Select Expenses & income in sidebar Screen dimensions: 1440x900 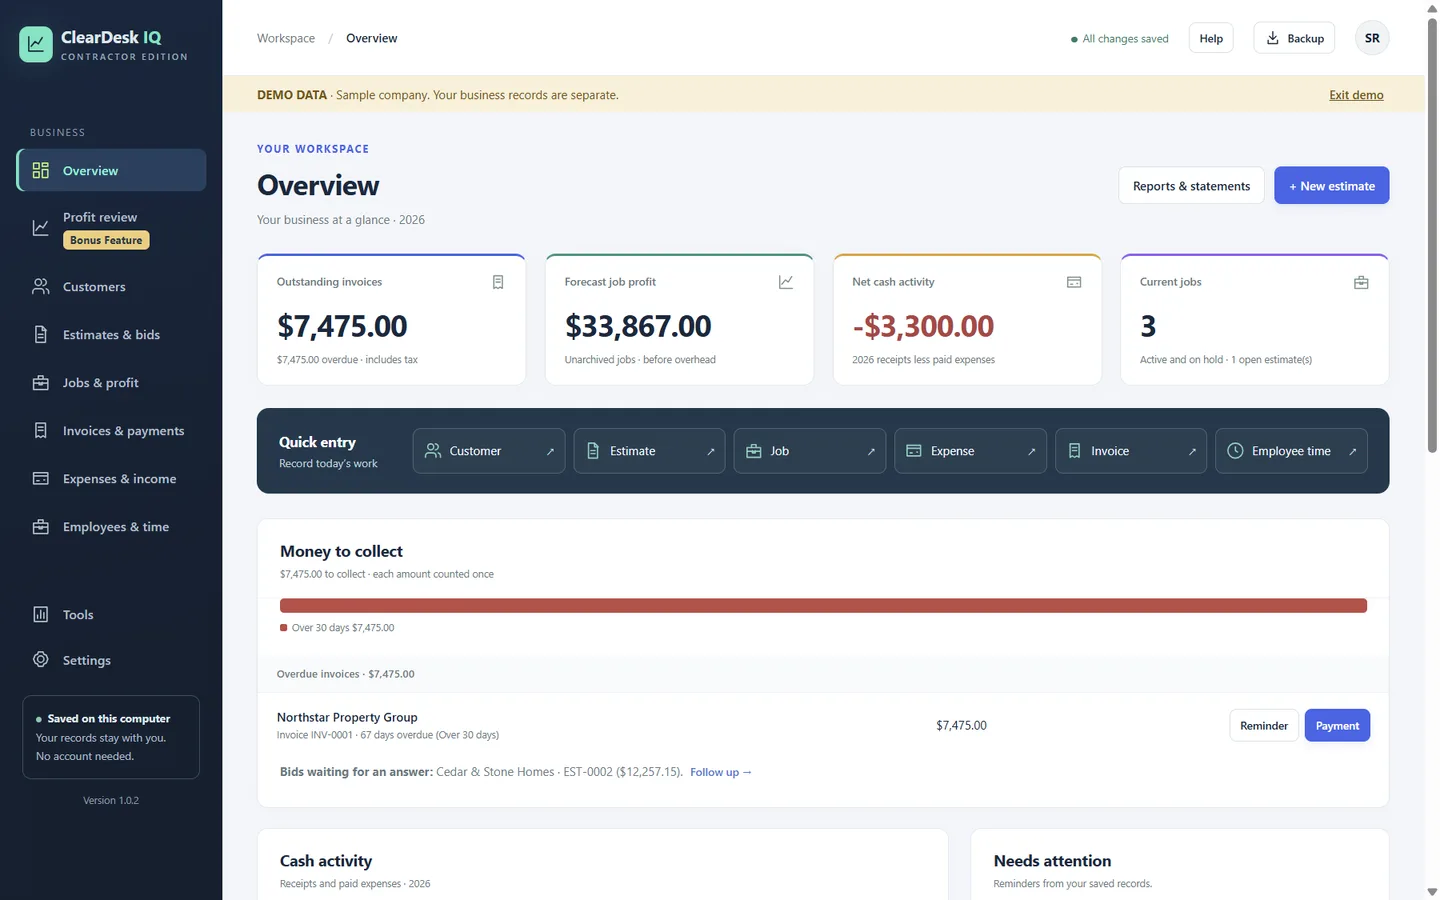(x=111, y=479)
